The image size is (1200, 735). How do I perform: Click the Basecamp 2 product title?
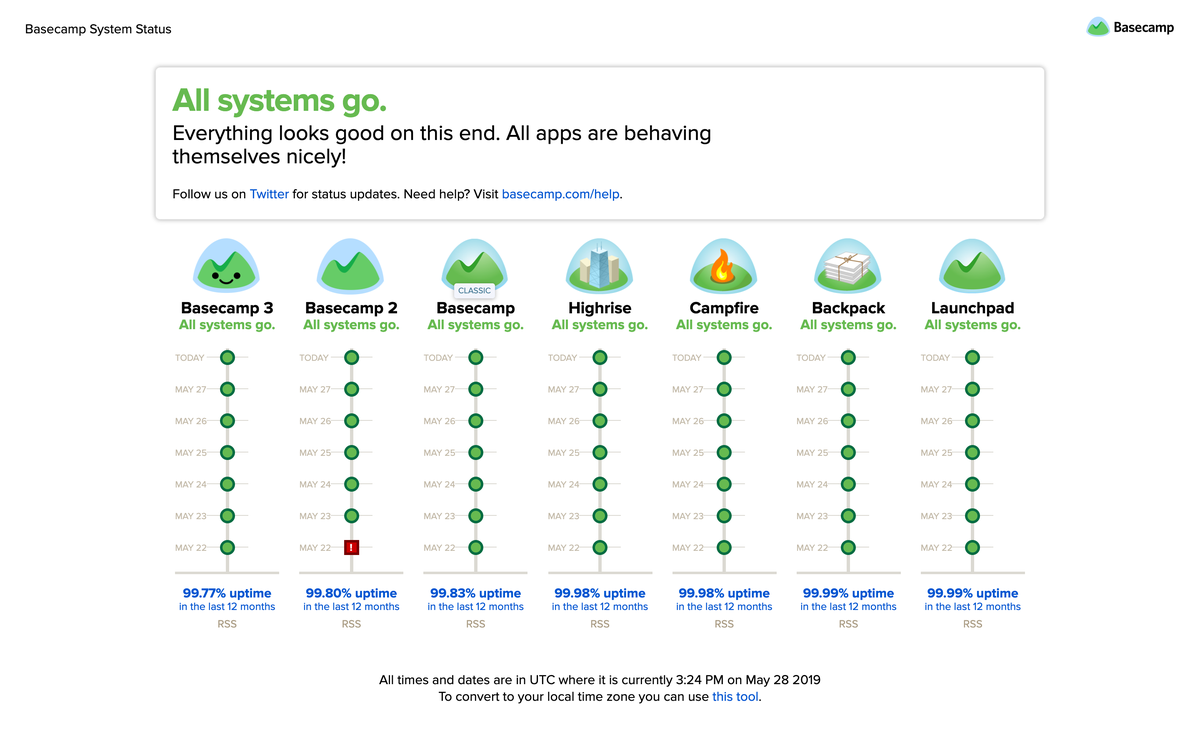coord(351,308)
